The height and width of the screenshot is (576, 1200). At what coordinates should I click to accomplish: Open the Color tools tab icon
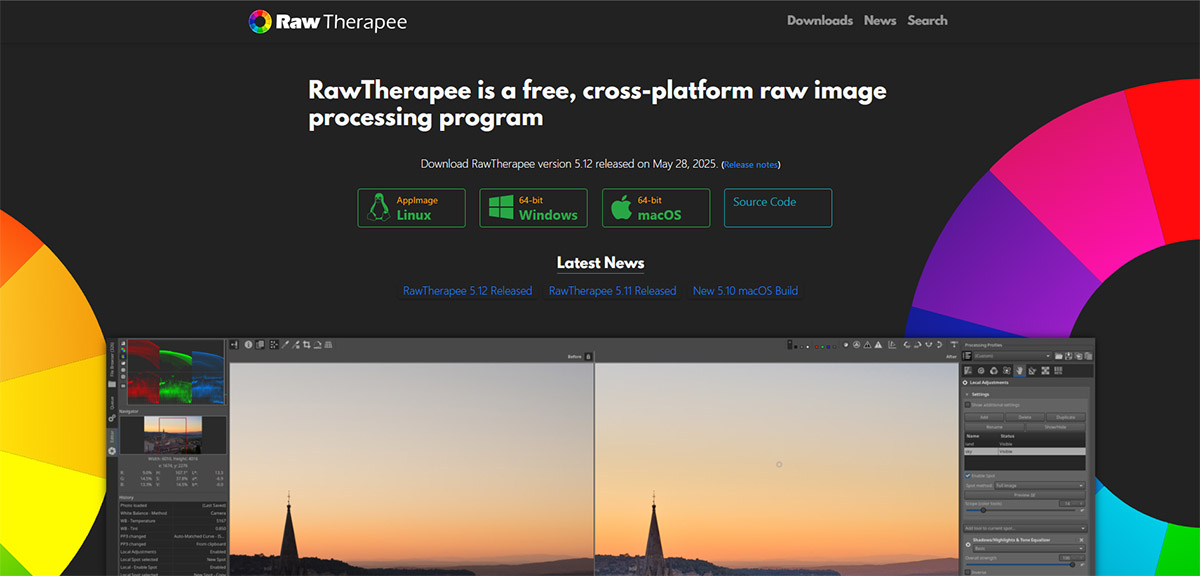click(993, 370)
